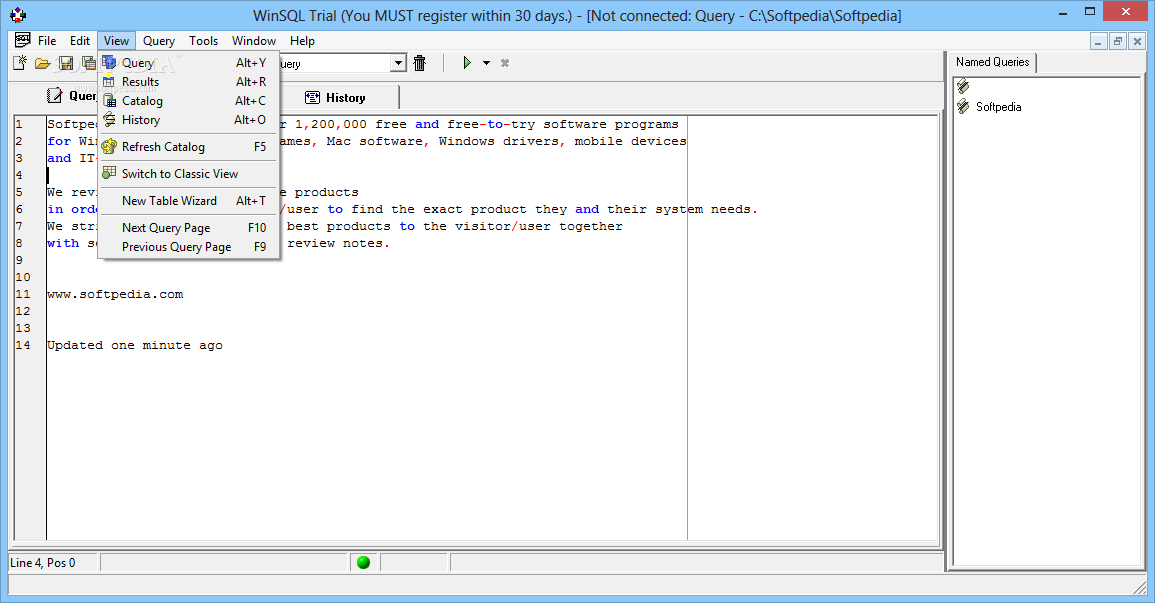
Task: Close the open View menu
Action: pos(116,40)
